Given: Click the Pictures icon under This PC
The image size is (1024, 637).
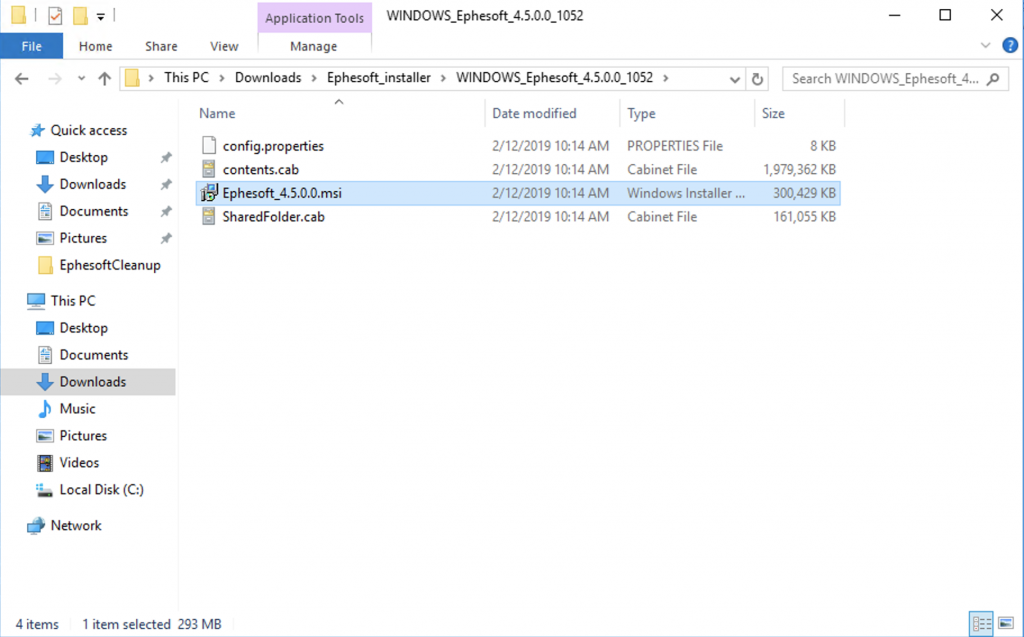Looking at the screenshot, I should (x=44, y=436).
